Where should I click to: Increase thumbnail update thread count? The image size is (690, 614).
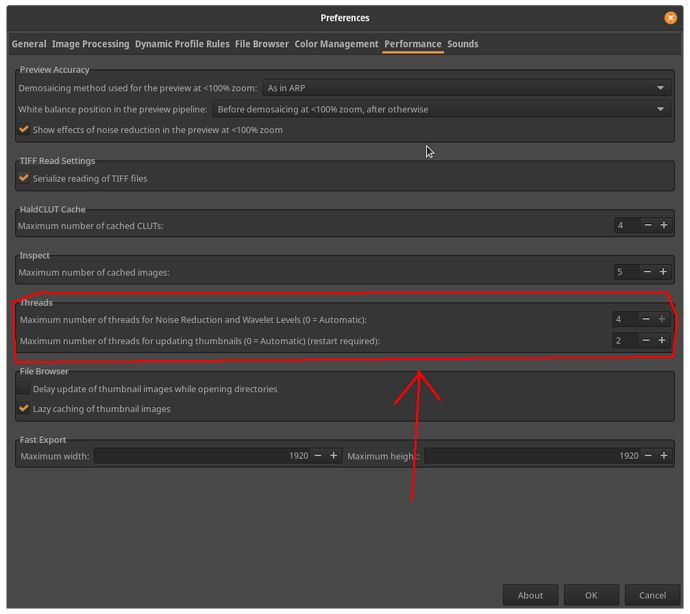[663, 341]
